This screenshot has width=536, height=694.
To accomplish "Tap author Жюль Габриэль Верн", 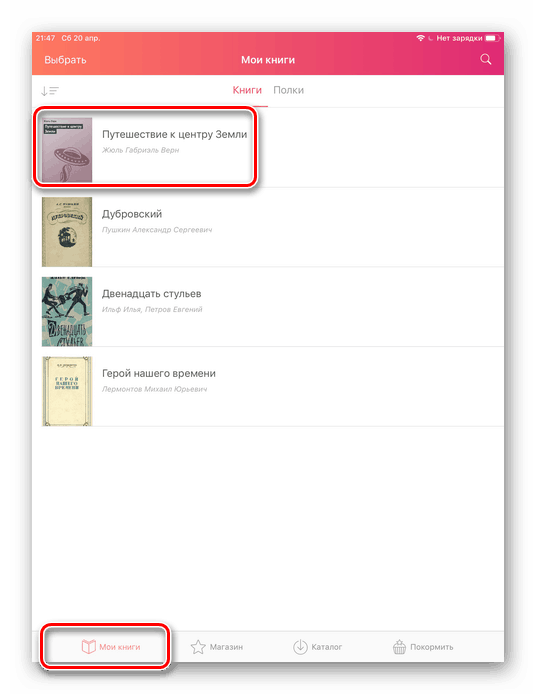I will 140,150.
